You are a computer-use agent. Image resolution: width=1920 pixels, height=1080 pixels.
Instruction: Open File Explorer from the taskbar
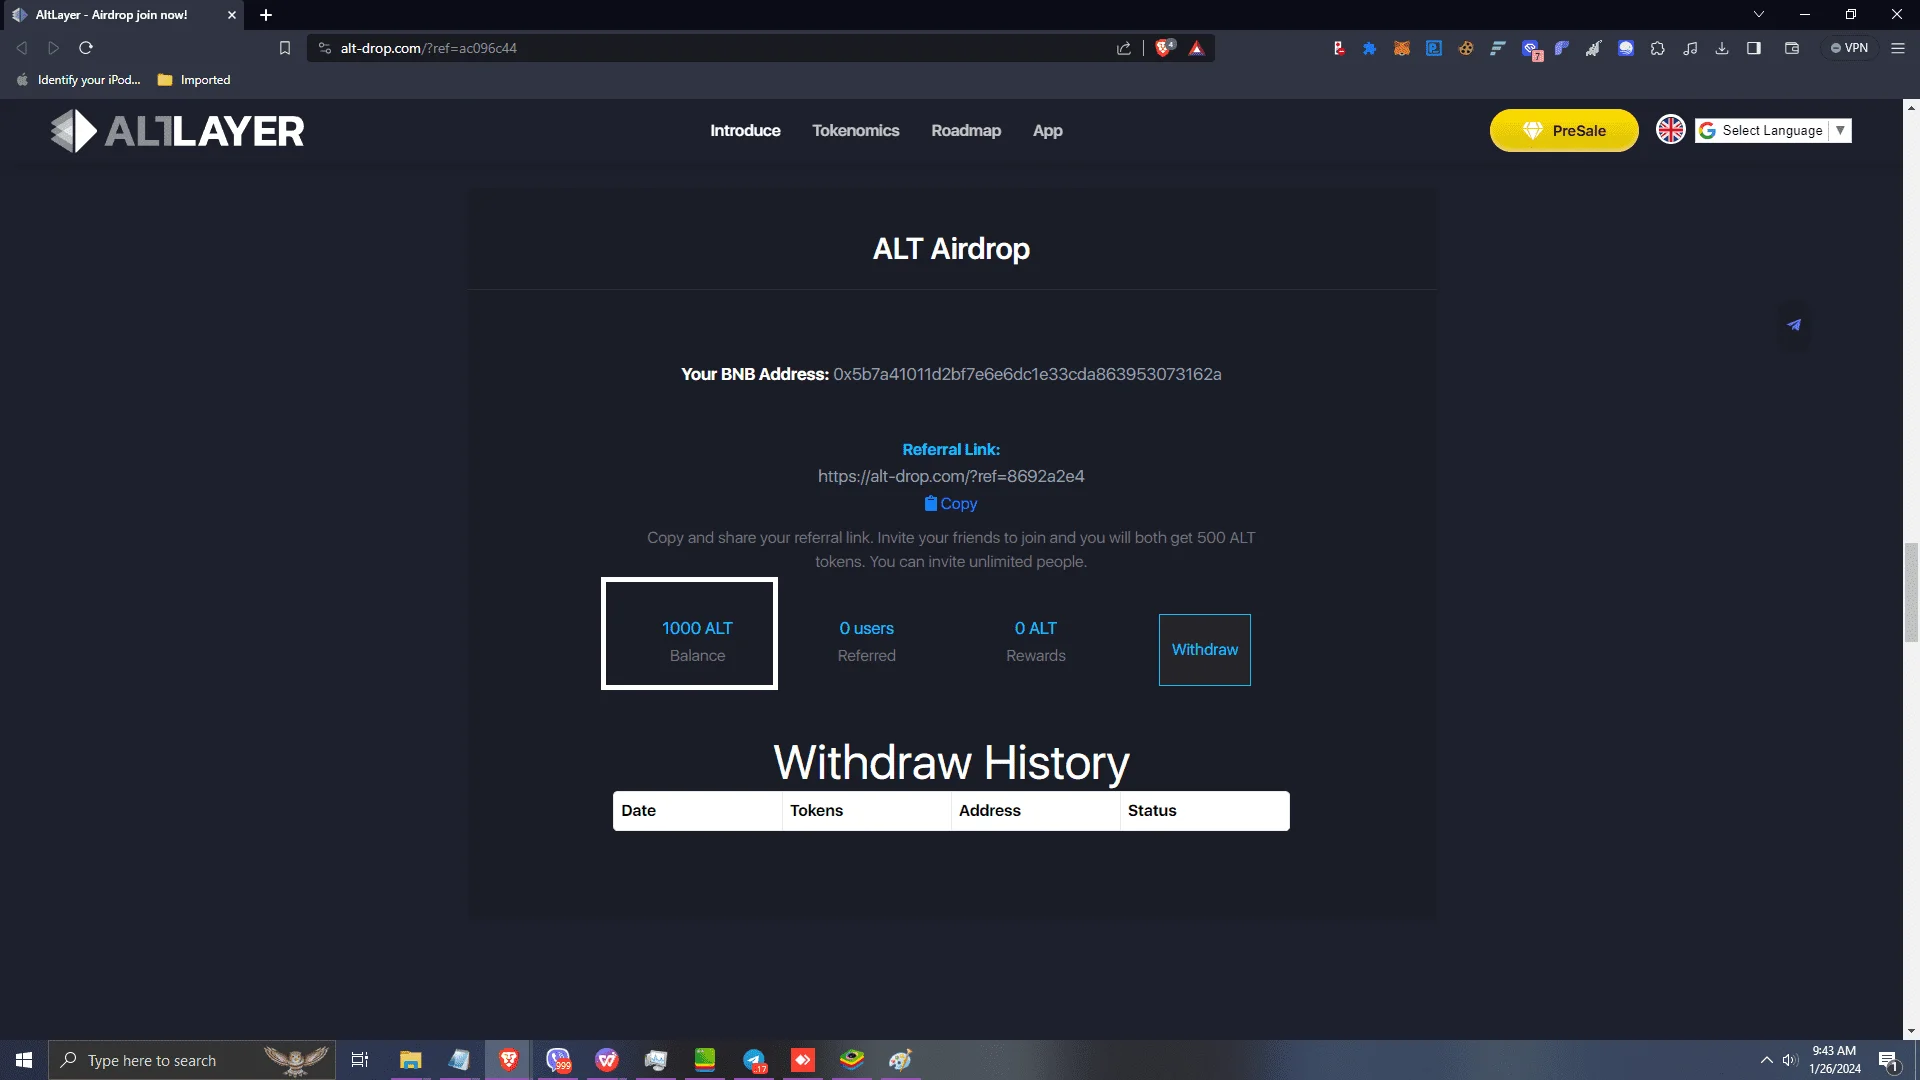(410, 1060)
